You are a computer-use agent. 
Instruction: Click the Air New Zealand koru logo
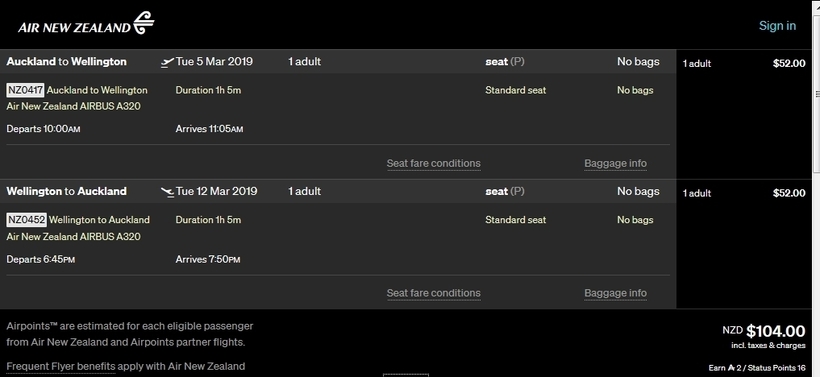pos(143,23)
